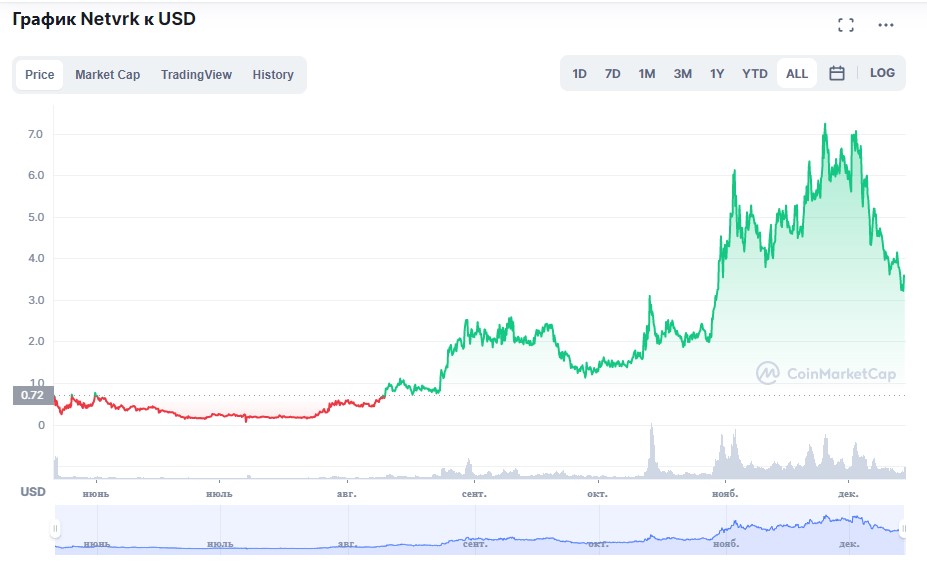Click the mini overview chart navigator
Image resolution: width=927 pixels, height=564 pixels.
point(480,529)
